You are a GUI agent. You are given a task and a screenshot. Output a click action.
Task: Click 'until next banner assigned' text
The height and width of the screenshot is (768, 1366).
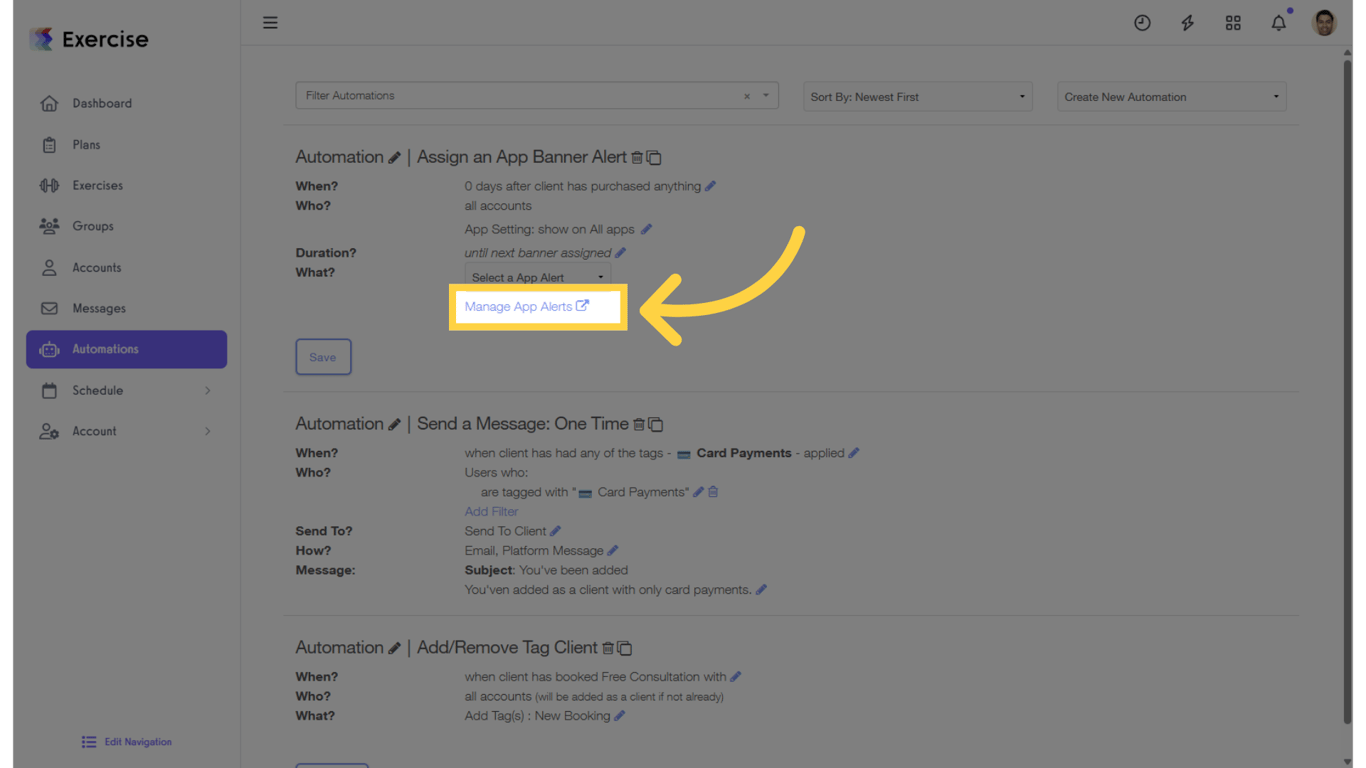point(538,253)
